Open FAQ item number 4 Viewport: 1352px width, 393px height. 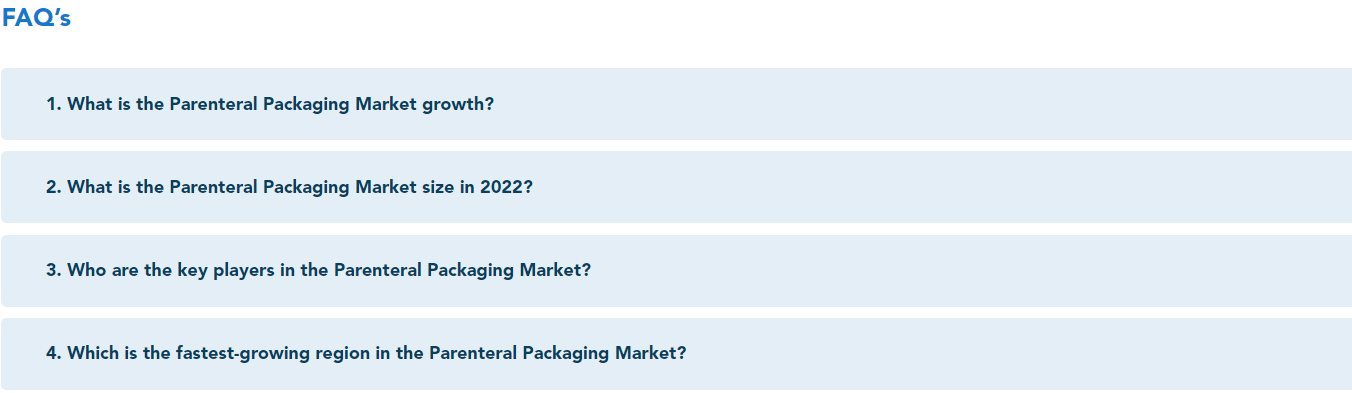[x=676, y=353]
